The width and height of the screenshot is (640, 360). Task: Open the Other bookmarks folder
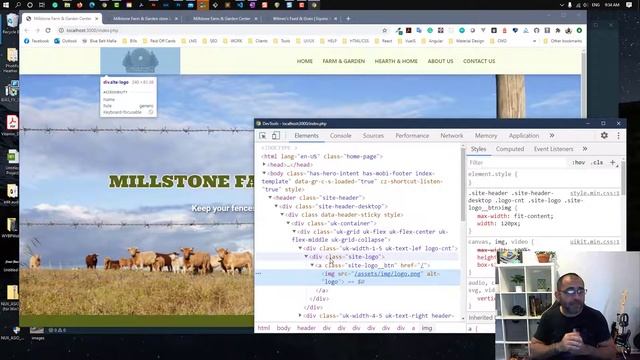562,41
